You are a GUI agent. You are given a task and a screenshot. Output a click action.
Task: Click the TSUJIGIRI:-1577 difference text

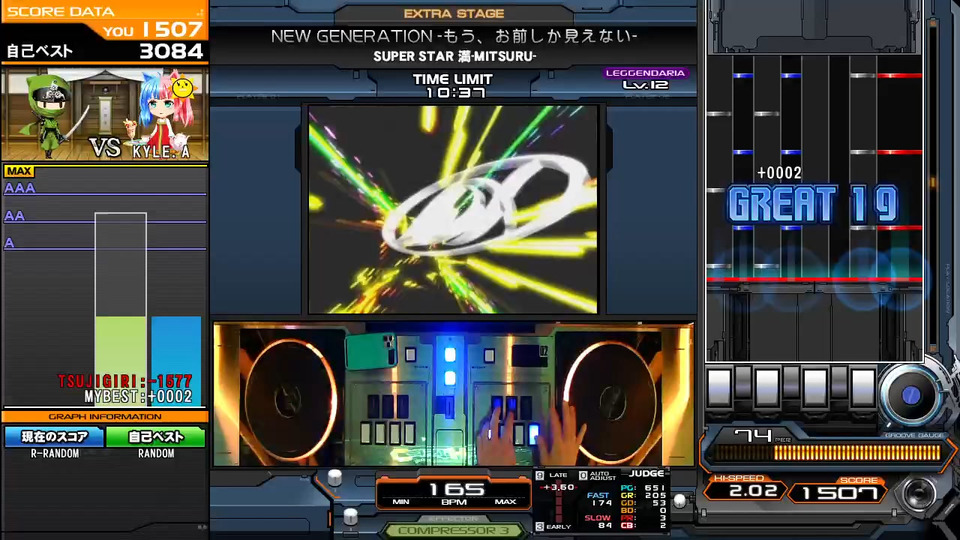click(126, 381)
